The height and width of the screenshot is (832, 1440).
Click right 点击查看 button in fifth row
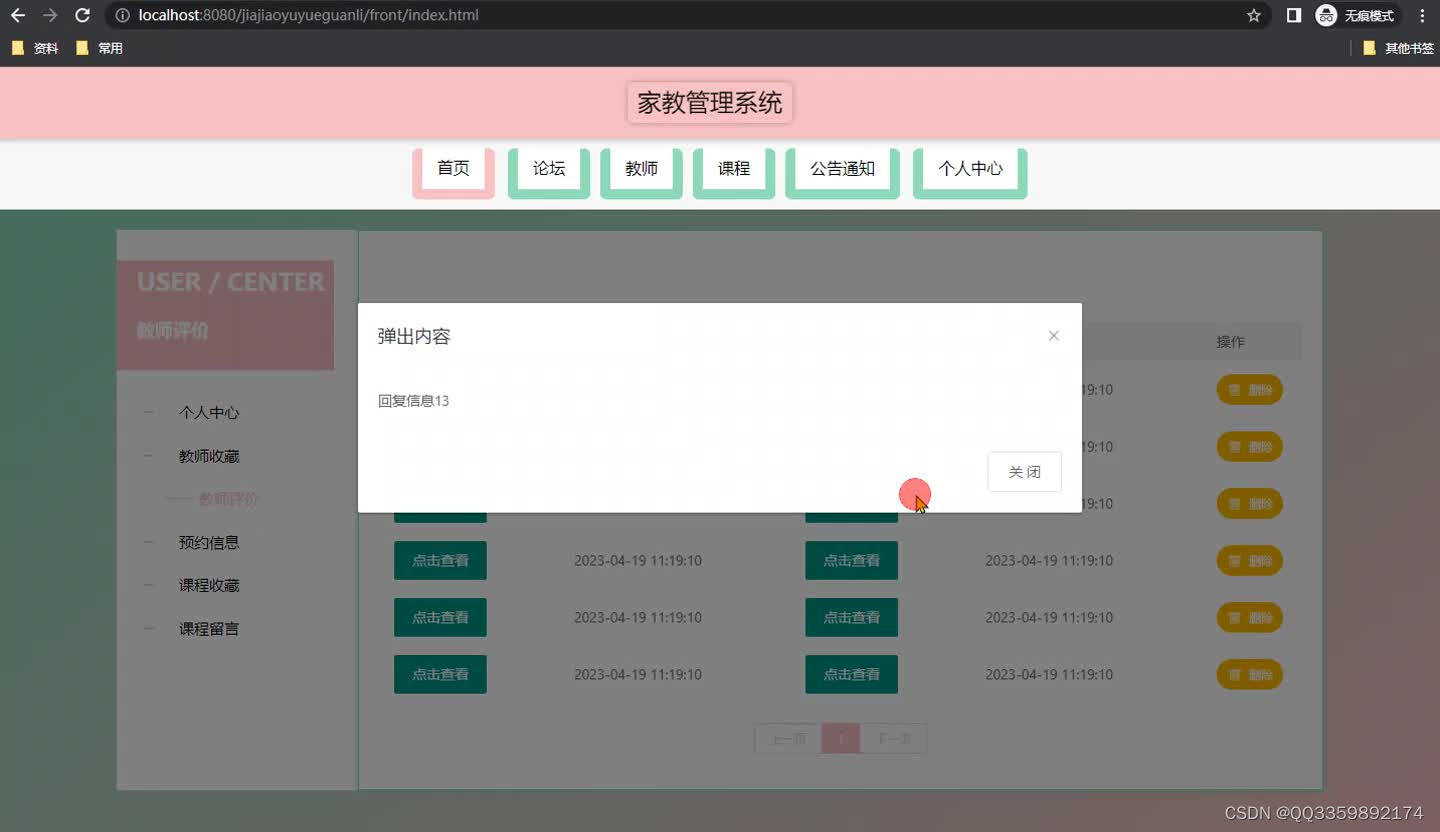tap(851, 618)
